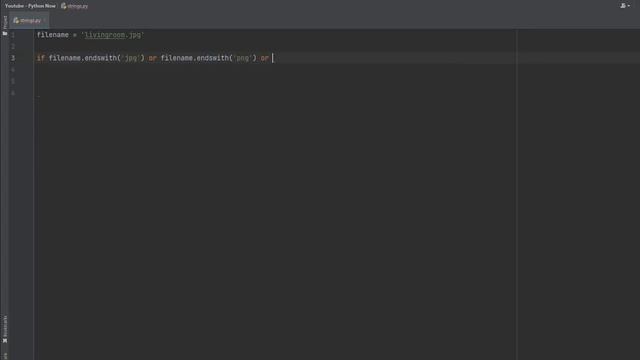This screenshot has height=360, width=640.
Task: Click gutter line number 1
Action: click(x=13, y=35)
